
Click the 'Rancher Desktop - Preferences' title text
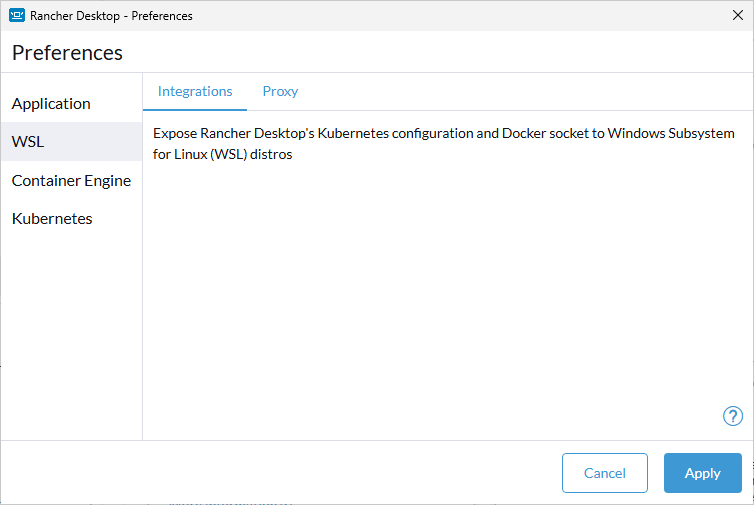click(x=111, y=15)
